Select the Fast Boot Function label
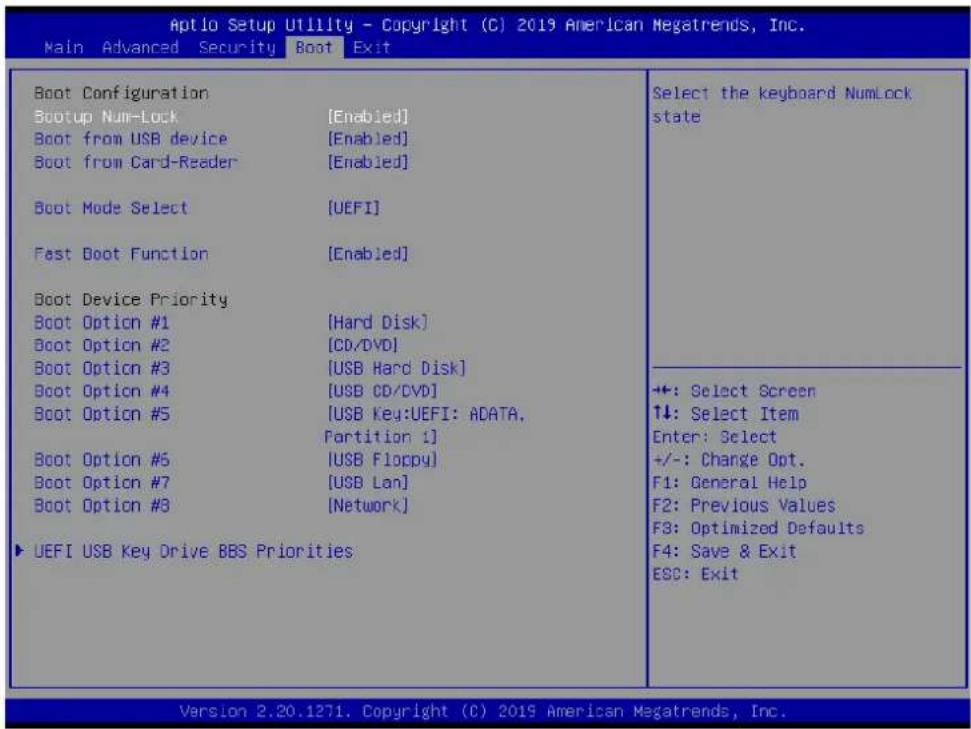 (121, 253)
